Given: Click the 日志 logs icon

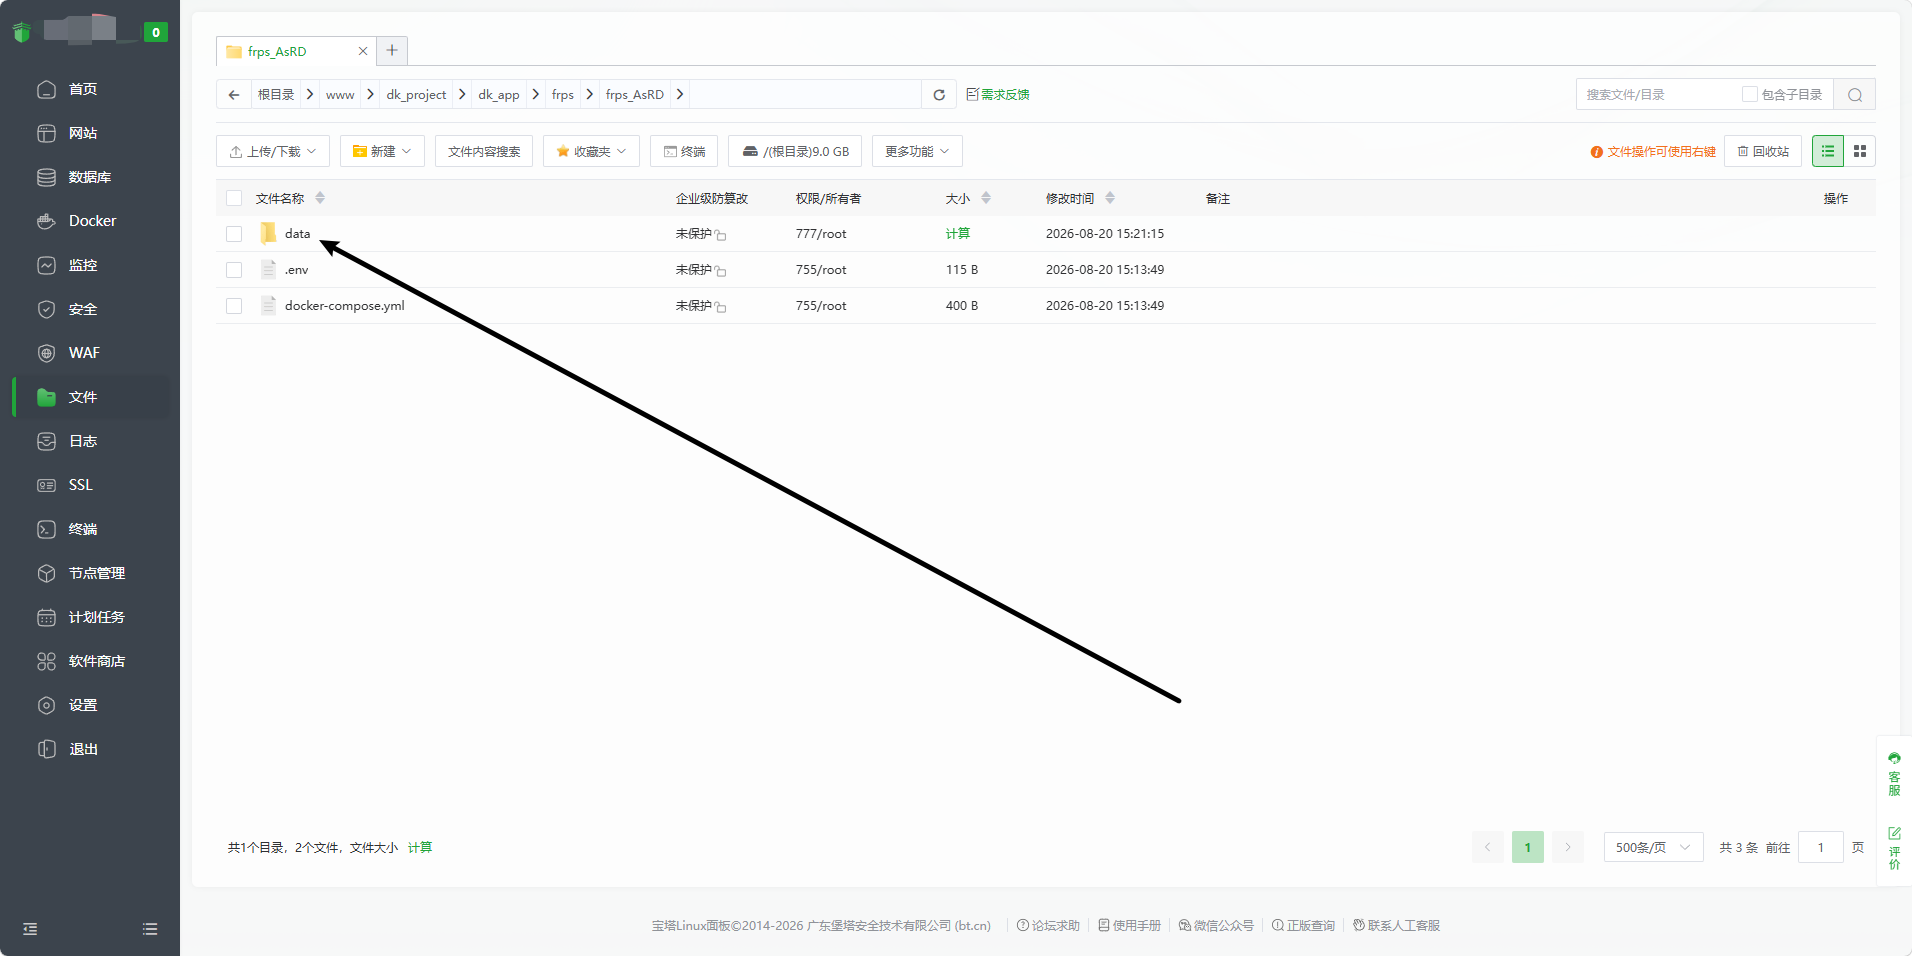Looking at the screenshot, I should 46,441.
